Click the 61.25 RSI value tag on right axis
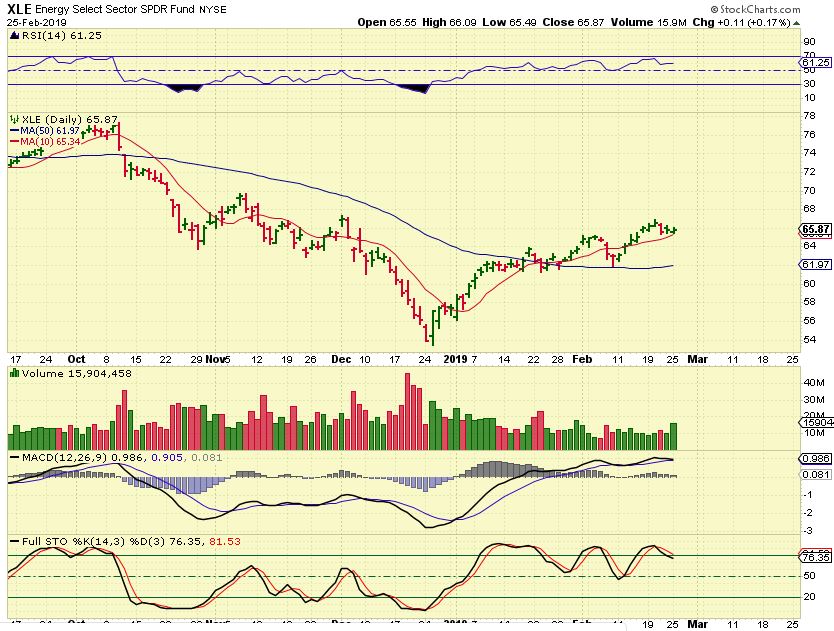This screenshot has height=631, width=834. [x=815, y=63]
